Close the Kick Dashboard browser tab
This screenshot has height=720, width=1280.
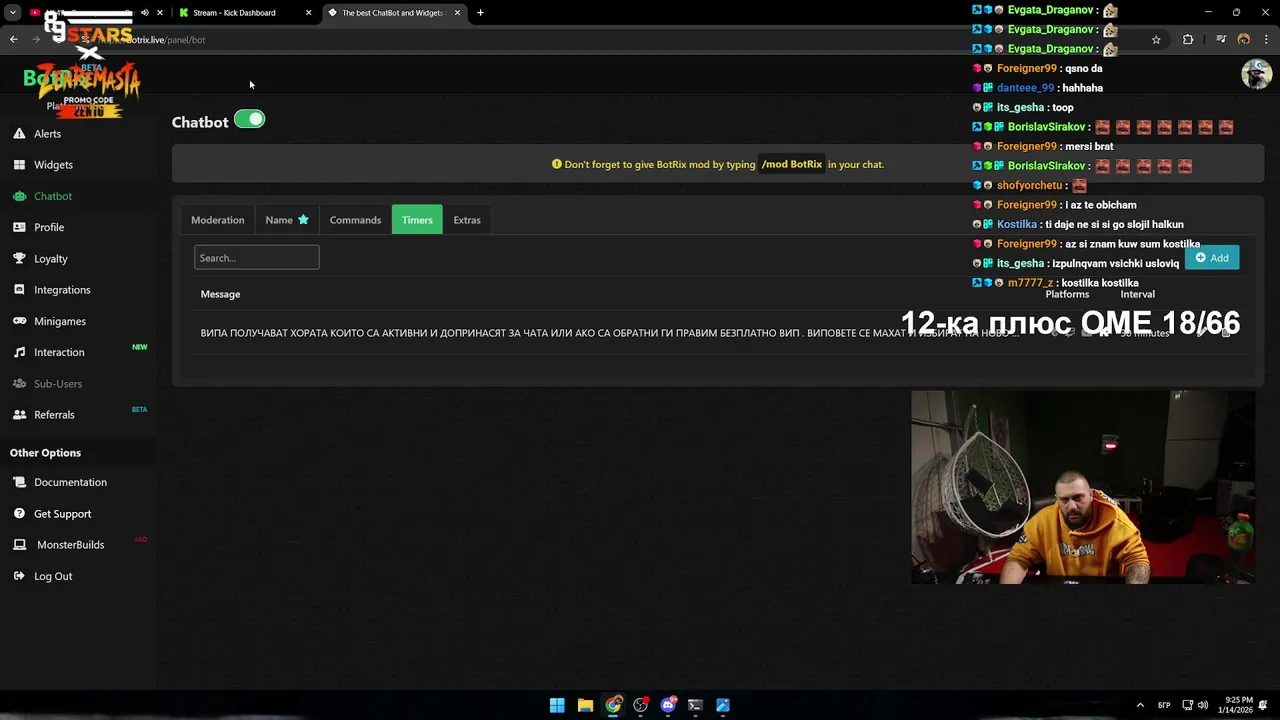308,13
